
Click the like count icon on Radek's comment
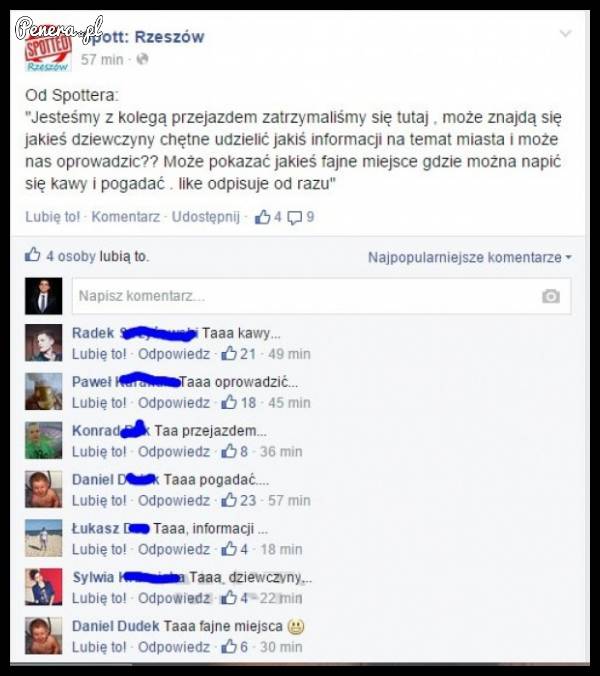click(229, 354)
